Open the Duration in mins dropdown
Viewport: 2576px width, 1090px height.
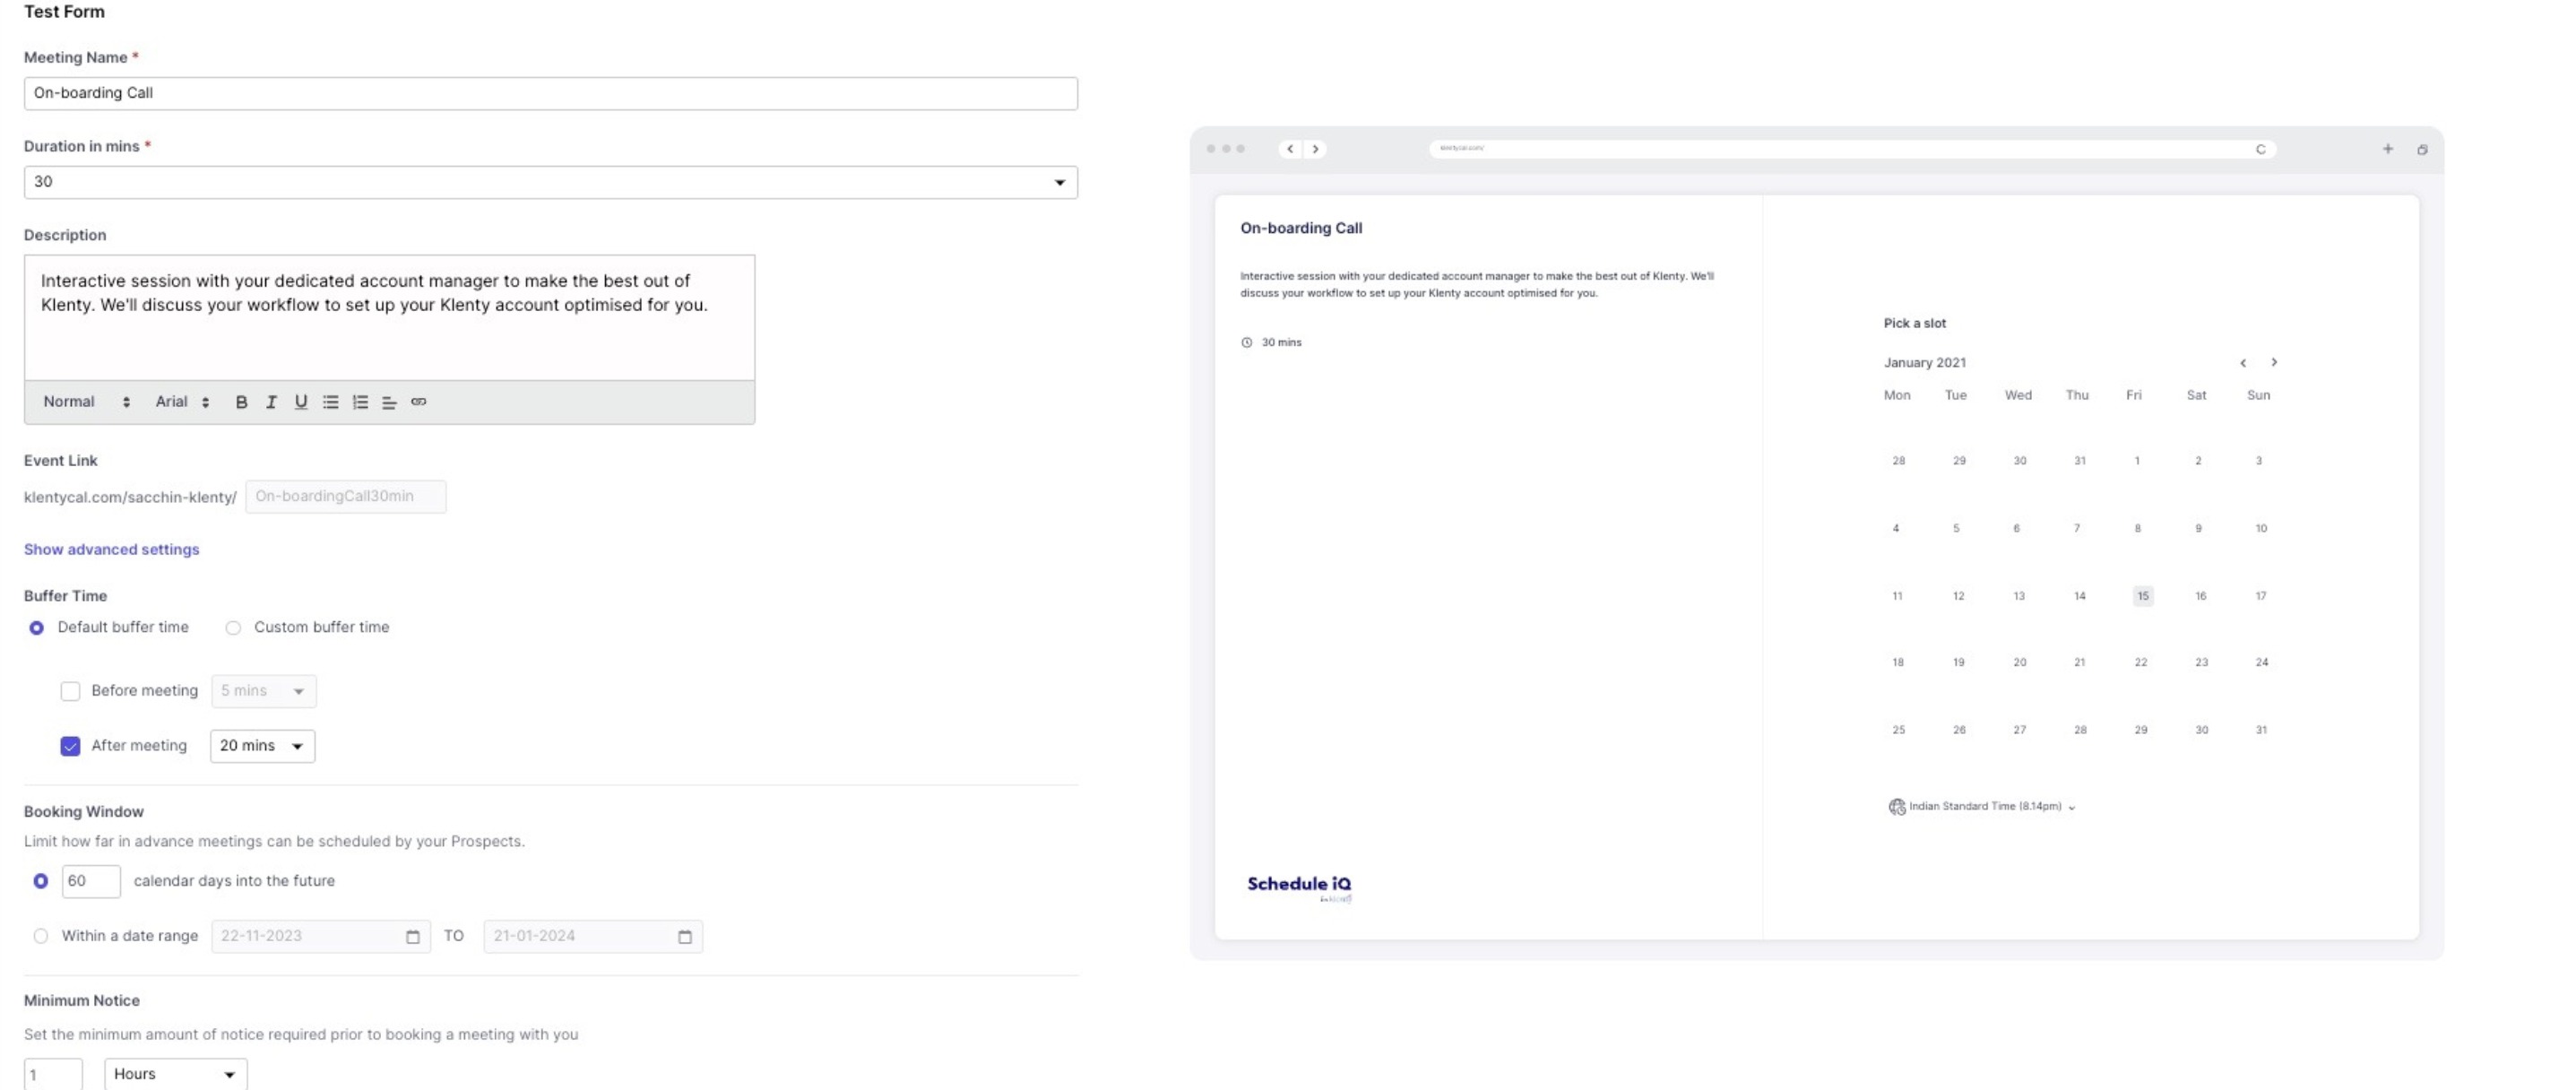click(550, 182)
